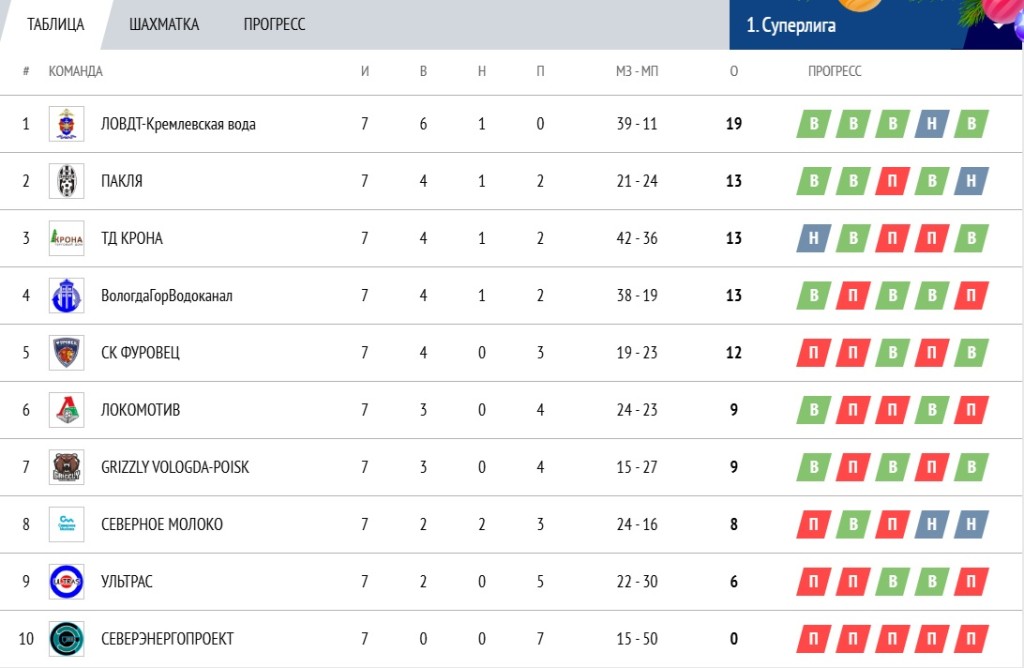Viewport: 1024px width, 668px height.
Task: Click the blue draw badge in ПАКЛЯ's progress
Action: [x=971, y=181]
